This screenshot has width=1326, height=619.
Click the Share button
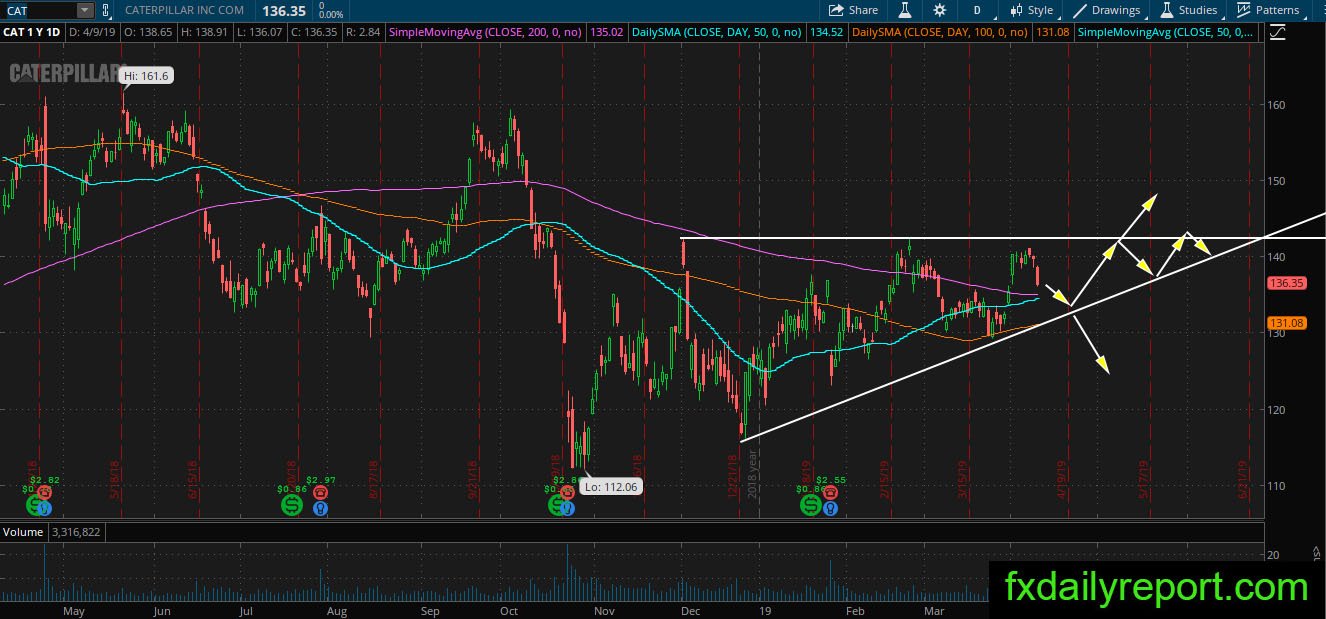[x=853, y=10]
